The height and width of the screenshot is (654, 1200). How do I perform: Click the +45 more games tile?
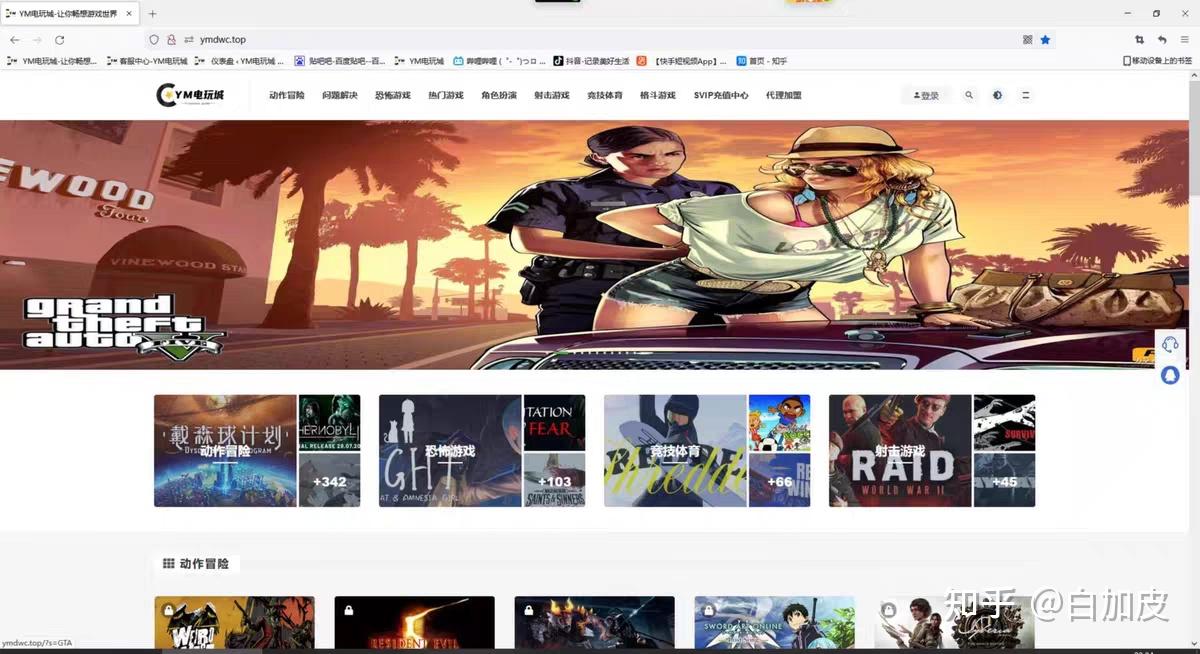click(x=1004, y=480)
